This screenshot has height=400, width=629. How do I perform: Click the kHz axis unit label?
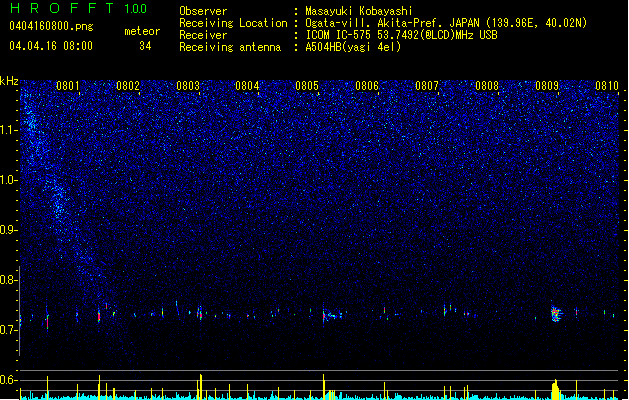(9, 81)
